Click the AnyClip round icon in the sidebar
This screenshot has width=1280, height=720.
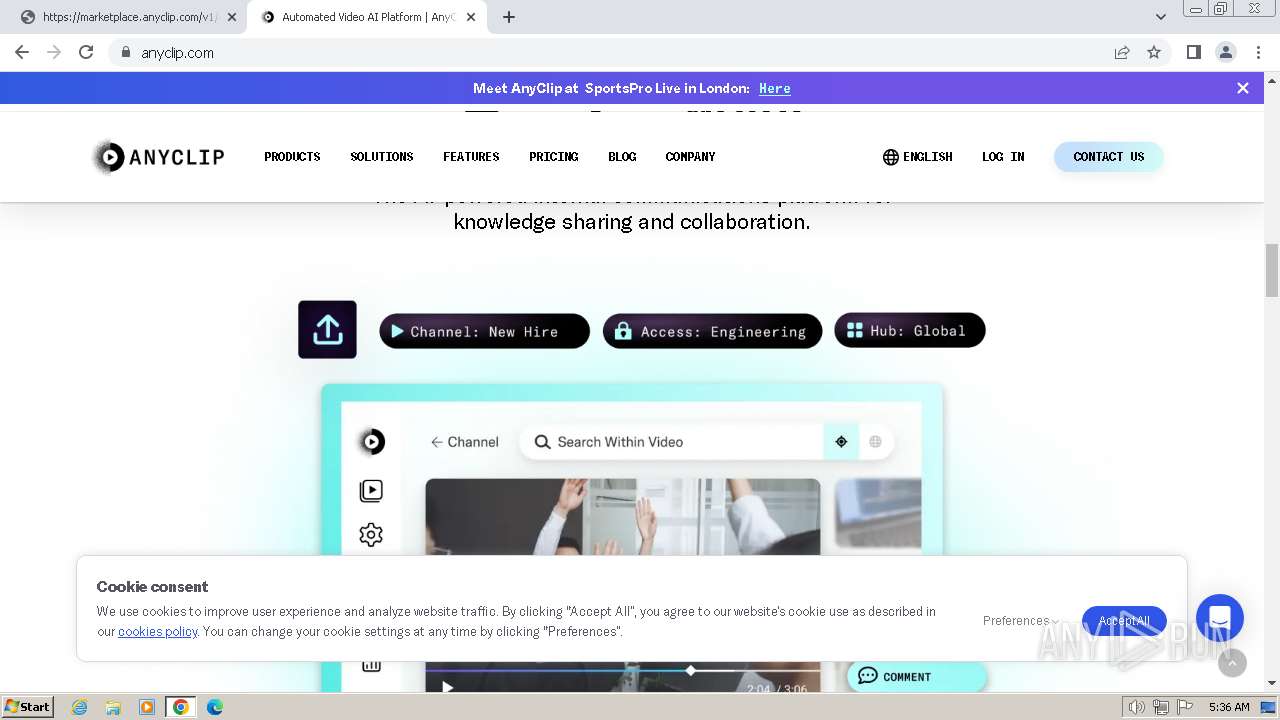[x=371, y=441]
